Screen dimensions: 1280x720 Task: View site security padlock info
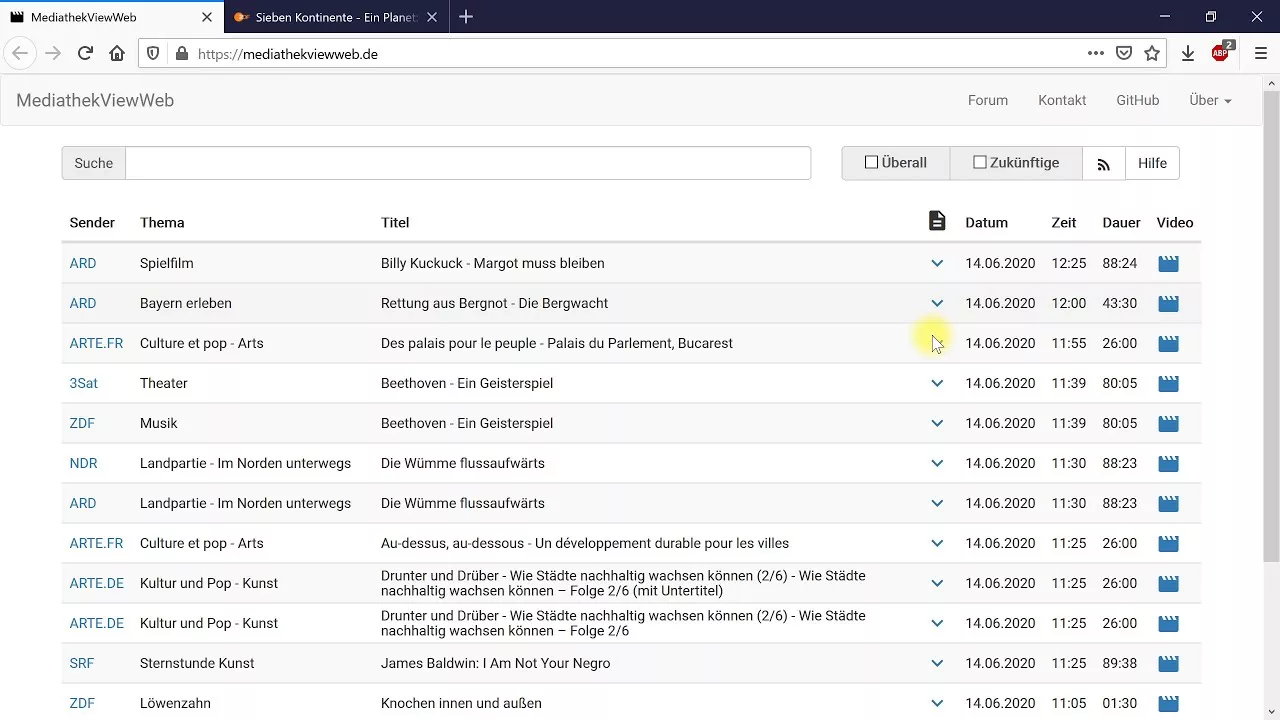coord(181,54)
